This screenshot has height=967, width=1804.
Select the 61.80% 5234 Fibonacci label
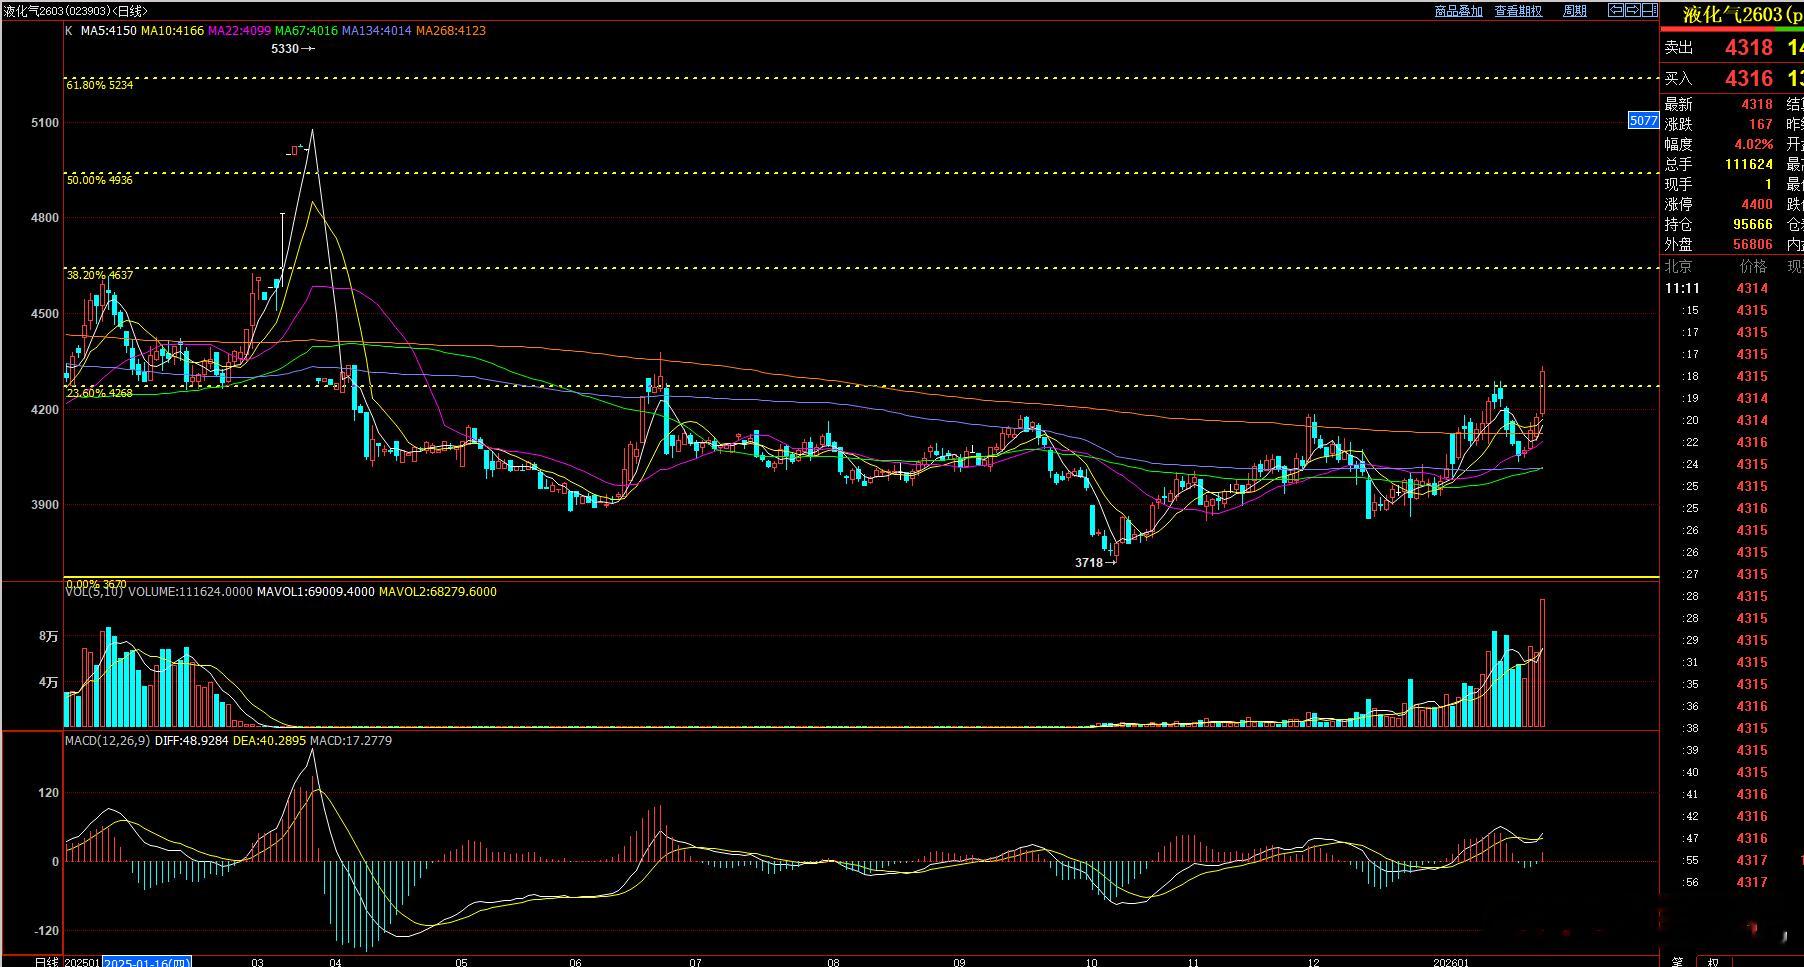point(100,85)
